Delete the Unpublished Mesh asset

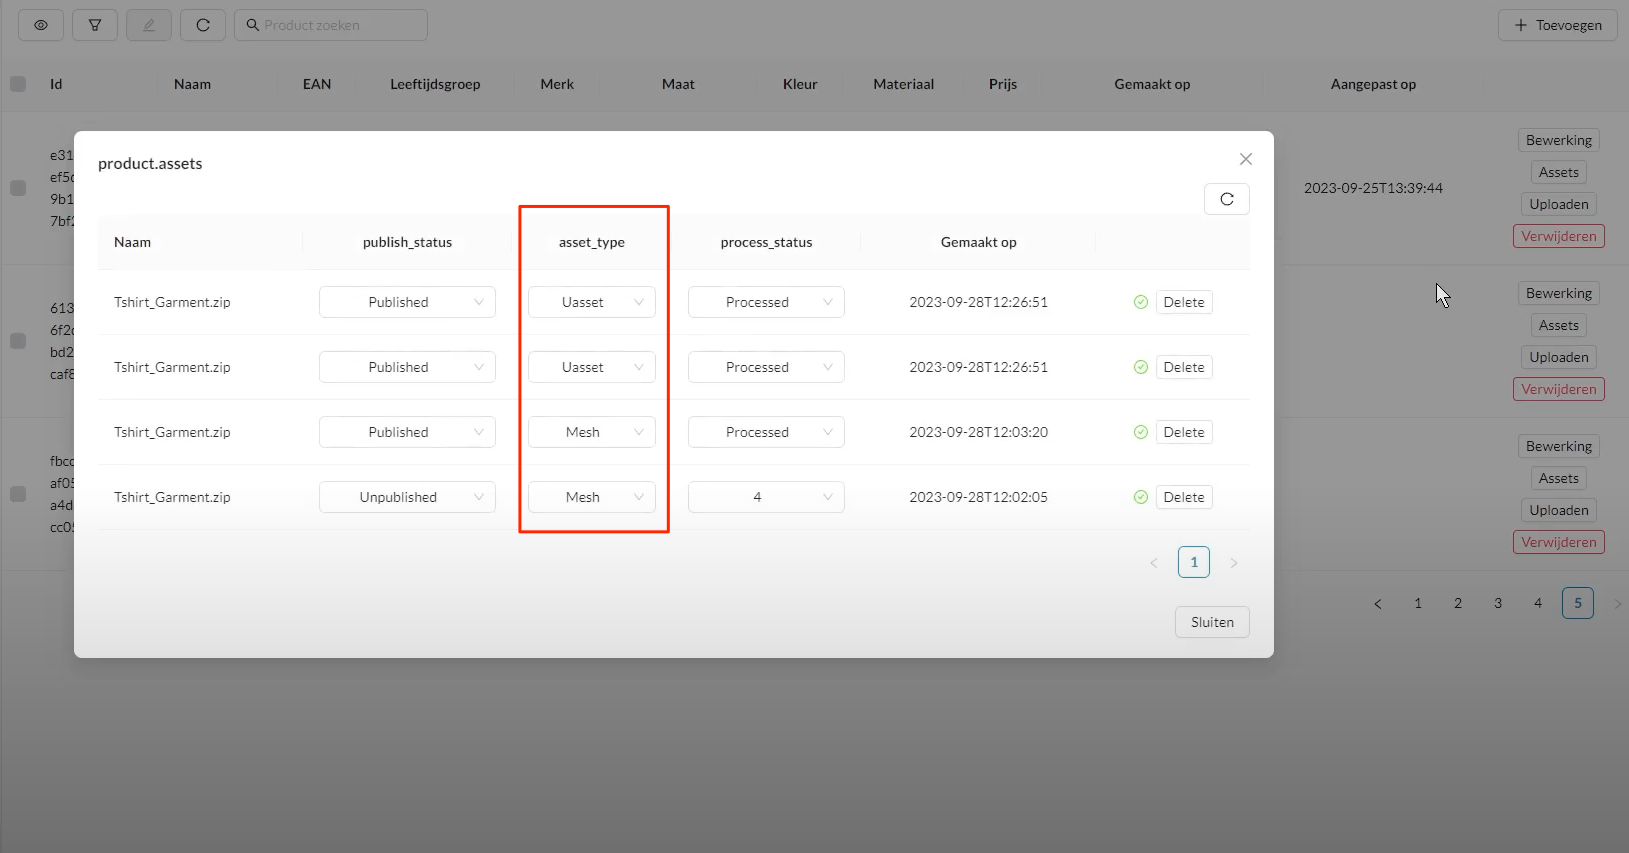tap(1184, 497)
